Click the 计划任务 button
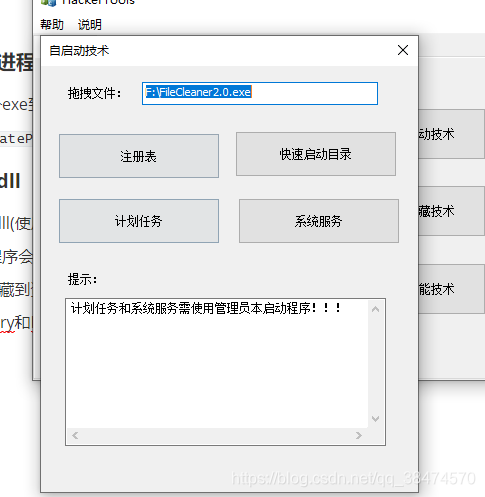Image resolution: width=485 pixels, height=497 pixels. click(139, 221)
